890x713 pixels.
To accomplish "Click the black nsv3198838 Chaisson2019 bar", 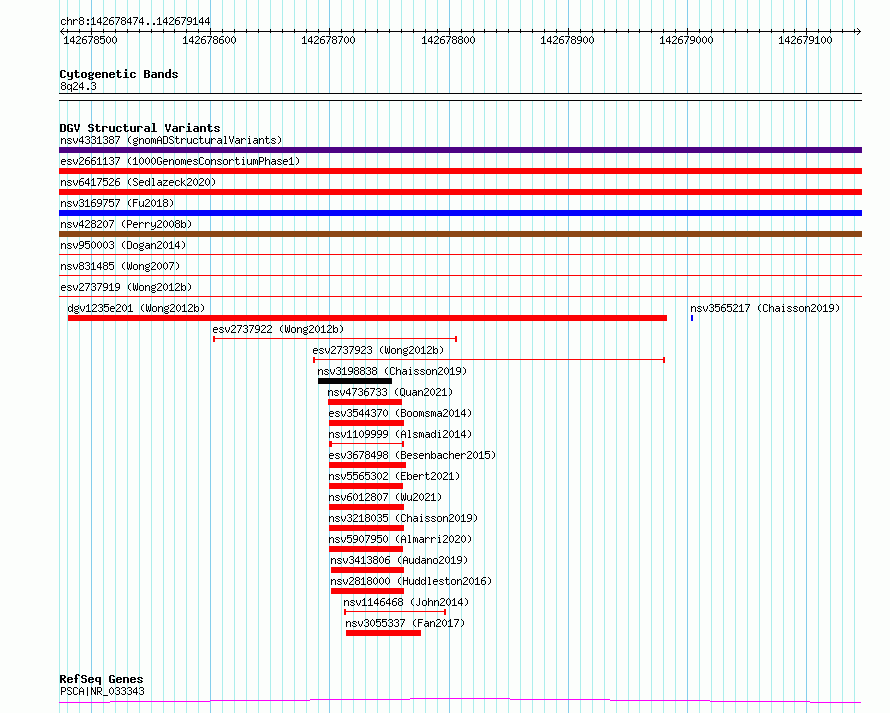I will click(x=355, y=381).
